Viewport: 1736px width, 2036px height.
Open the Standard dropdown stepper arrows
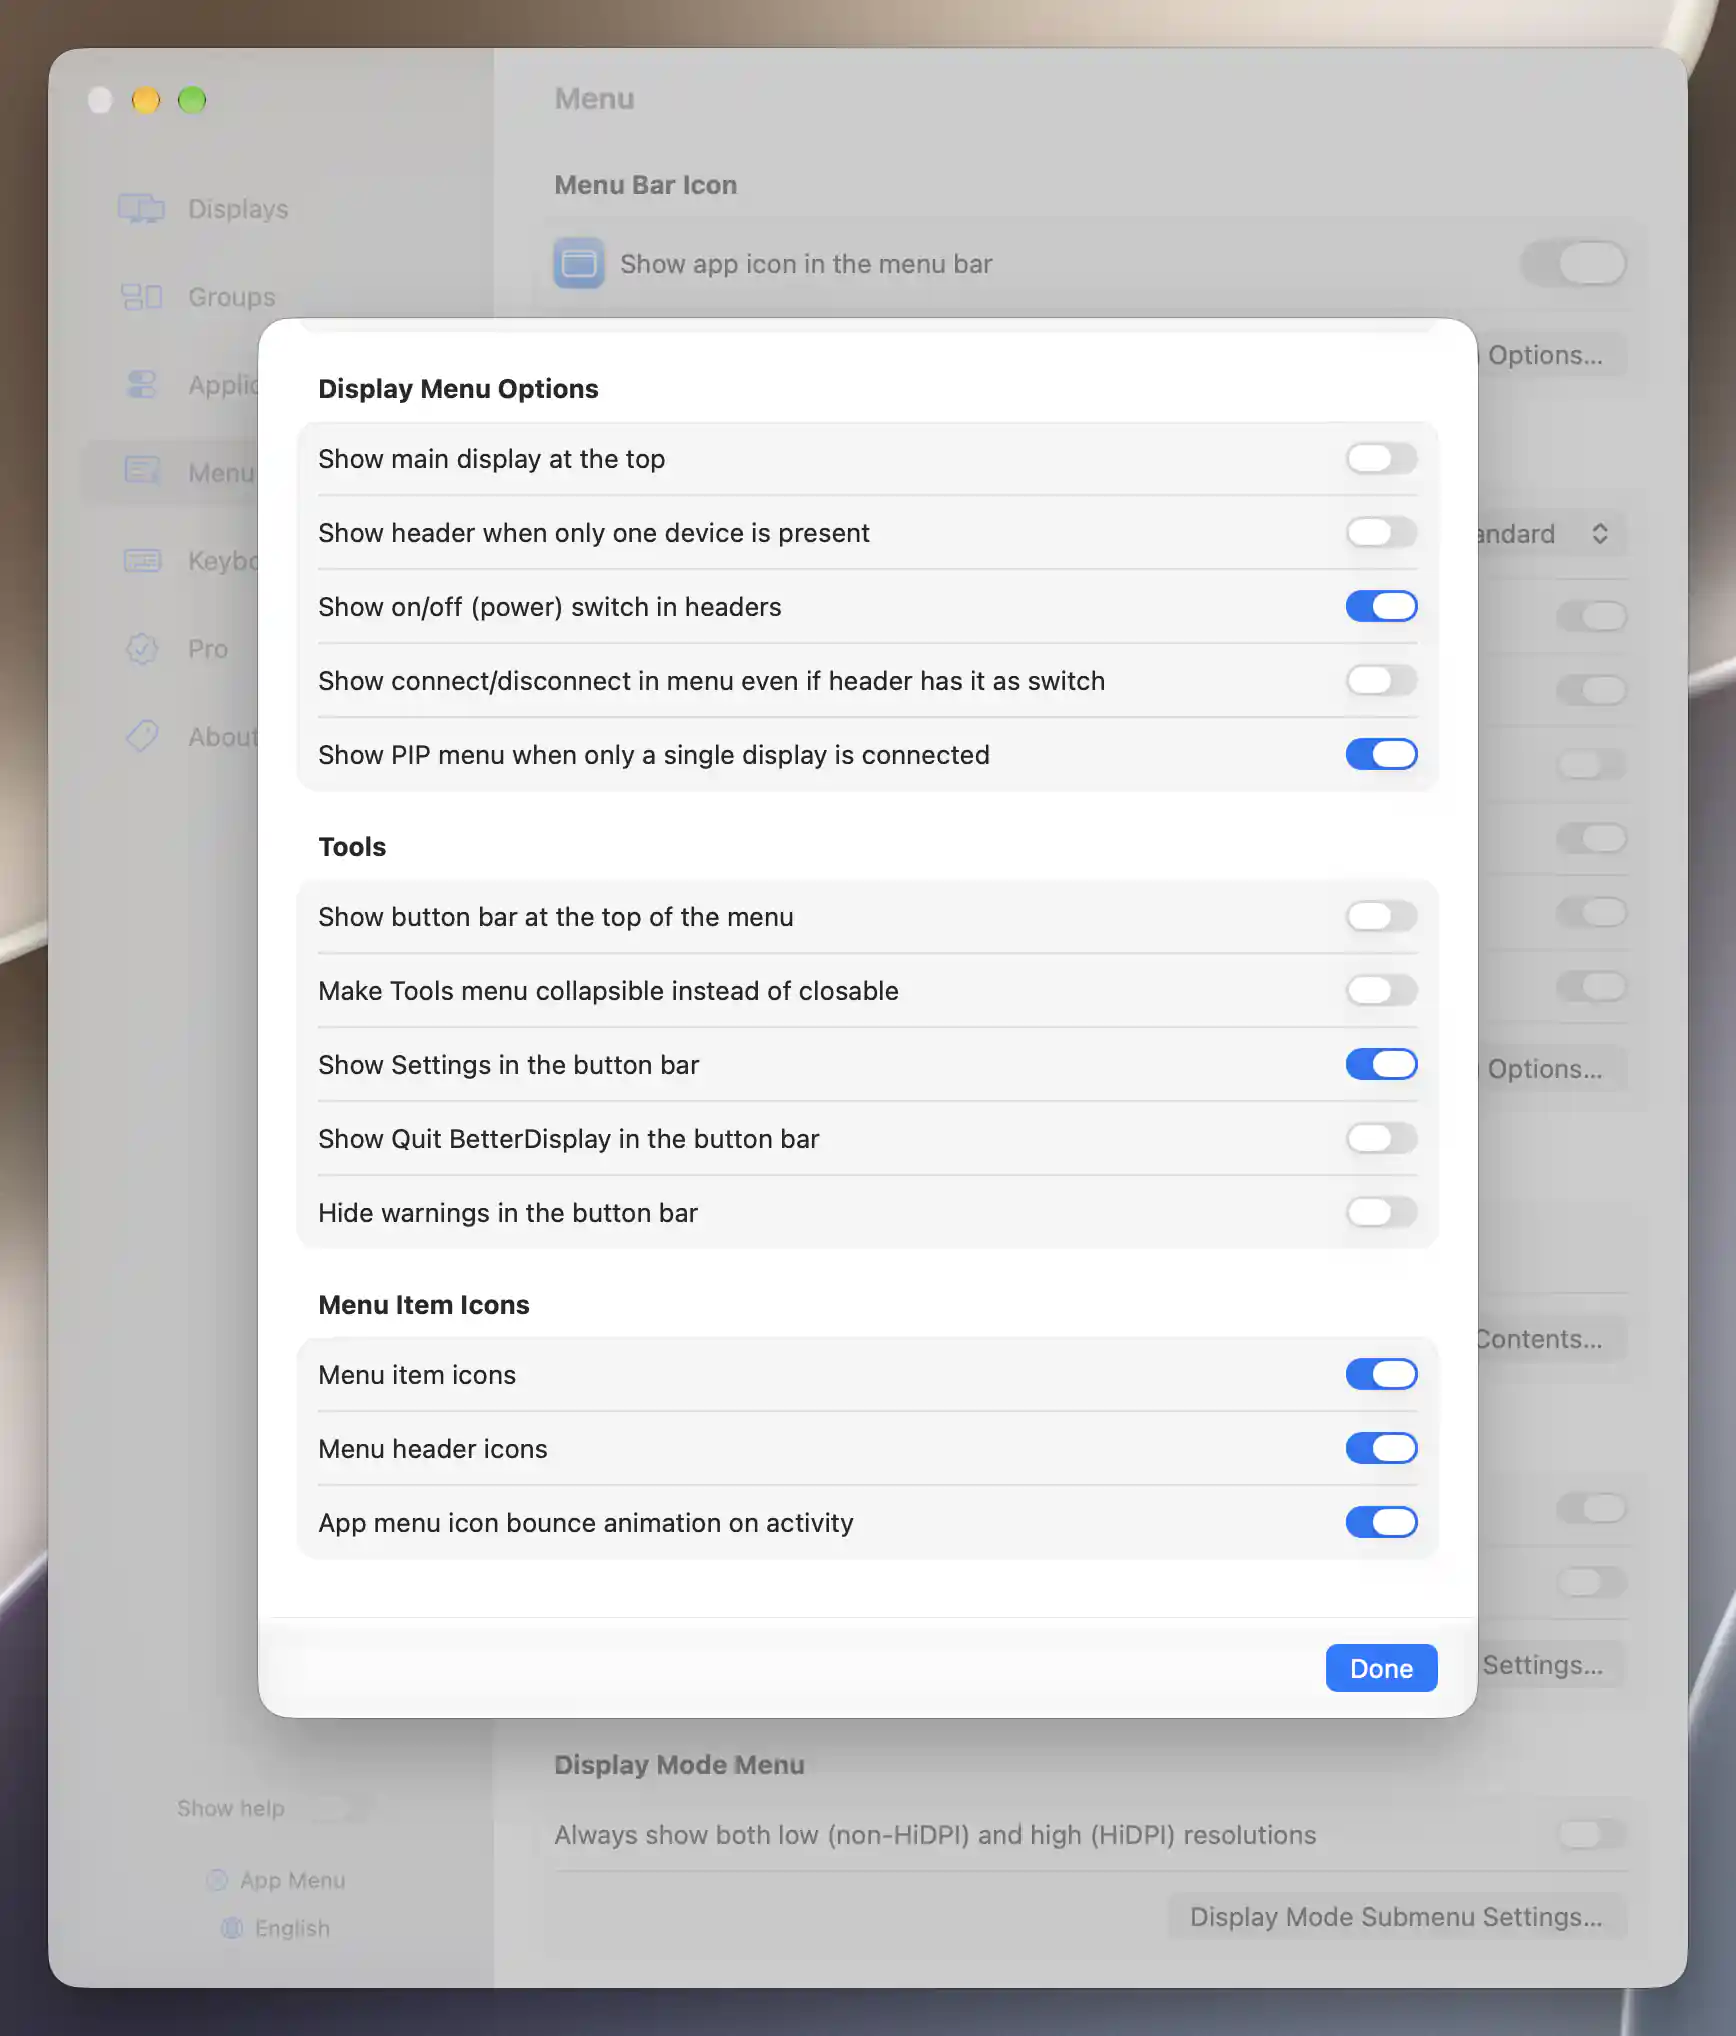(x=1600, y=534)
